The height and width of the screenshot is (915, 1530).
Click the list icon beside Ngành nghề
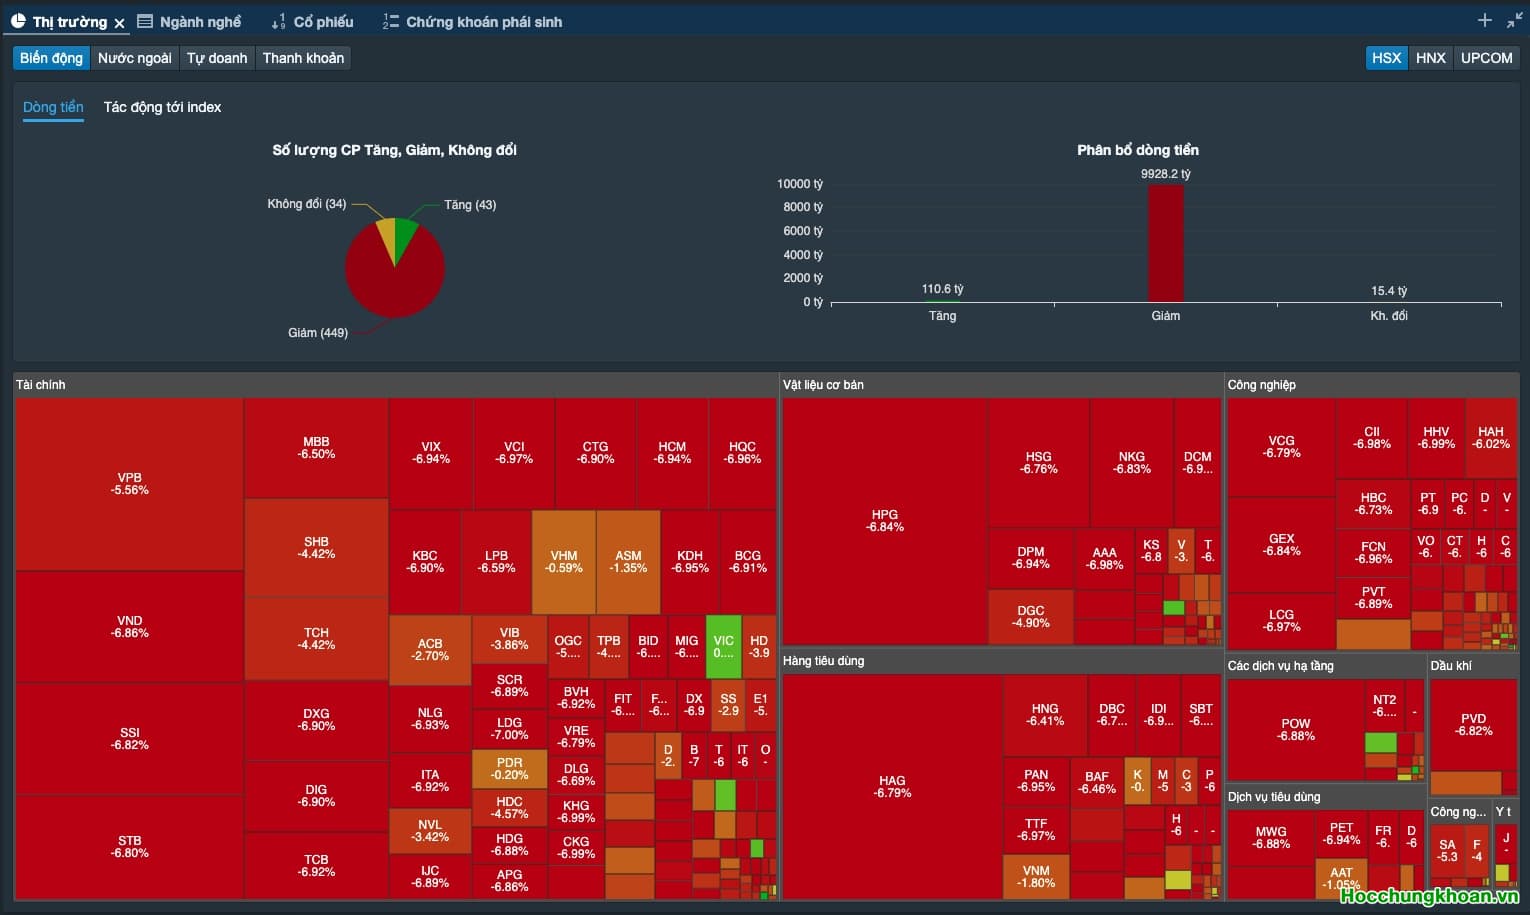tap(145, 21)
